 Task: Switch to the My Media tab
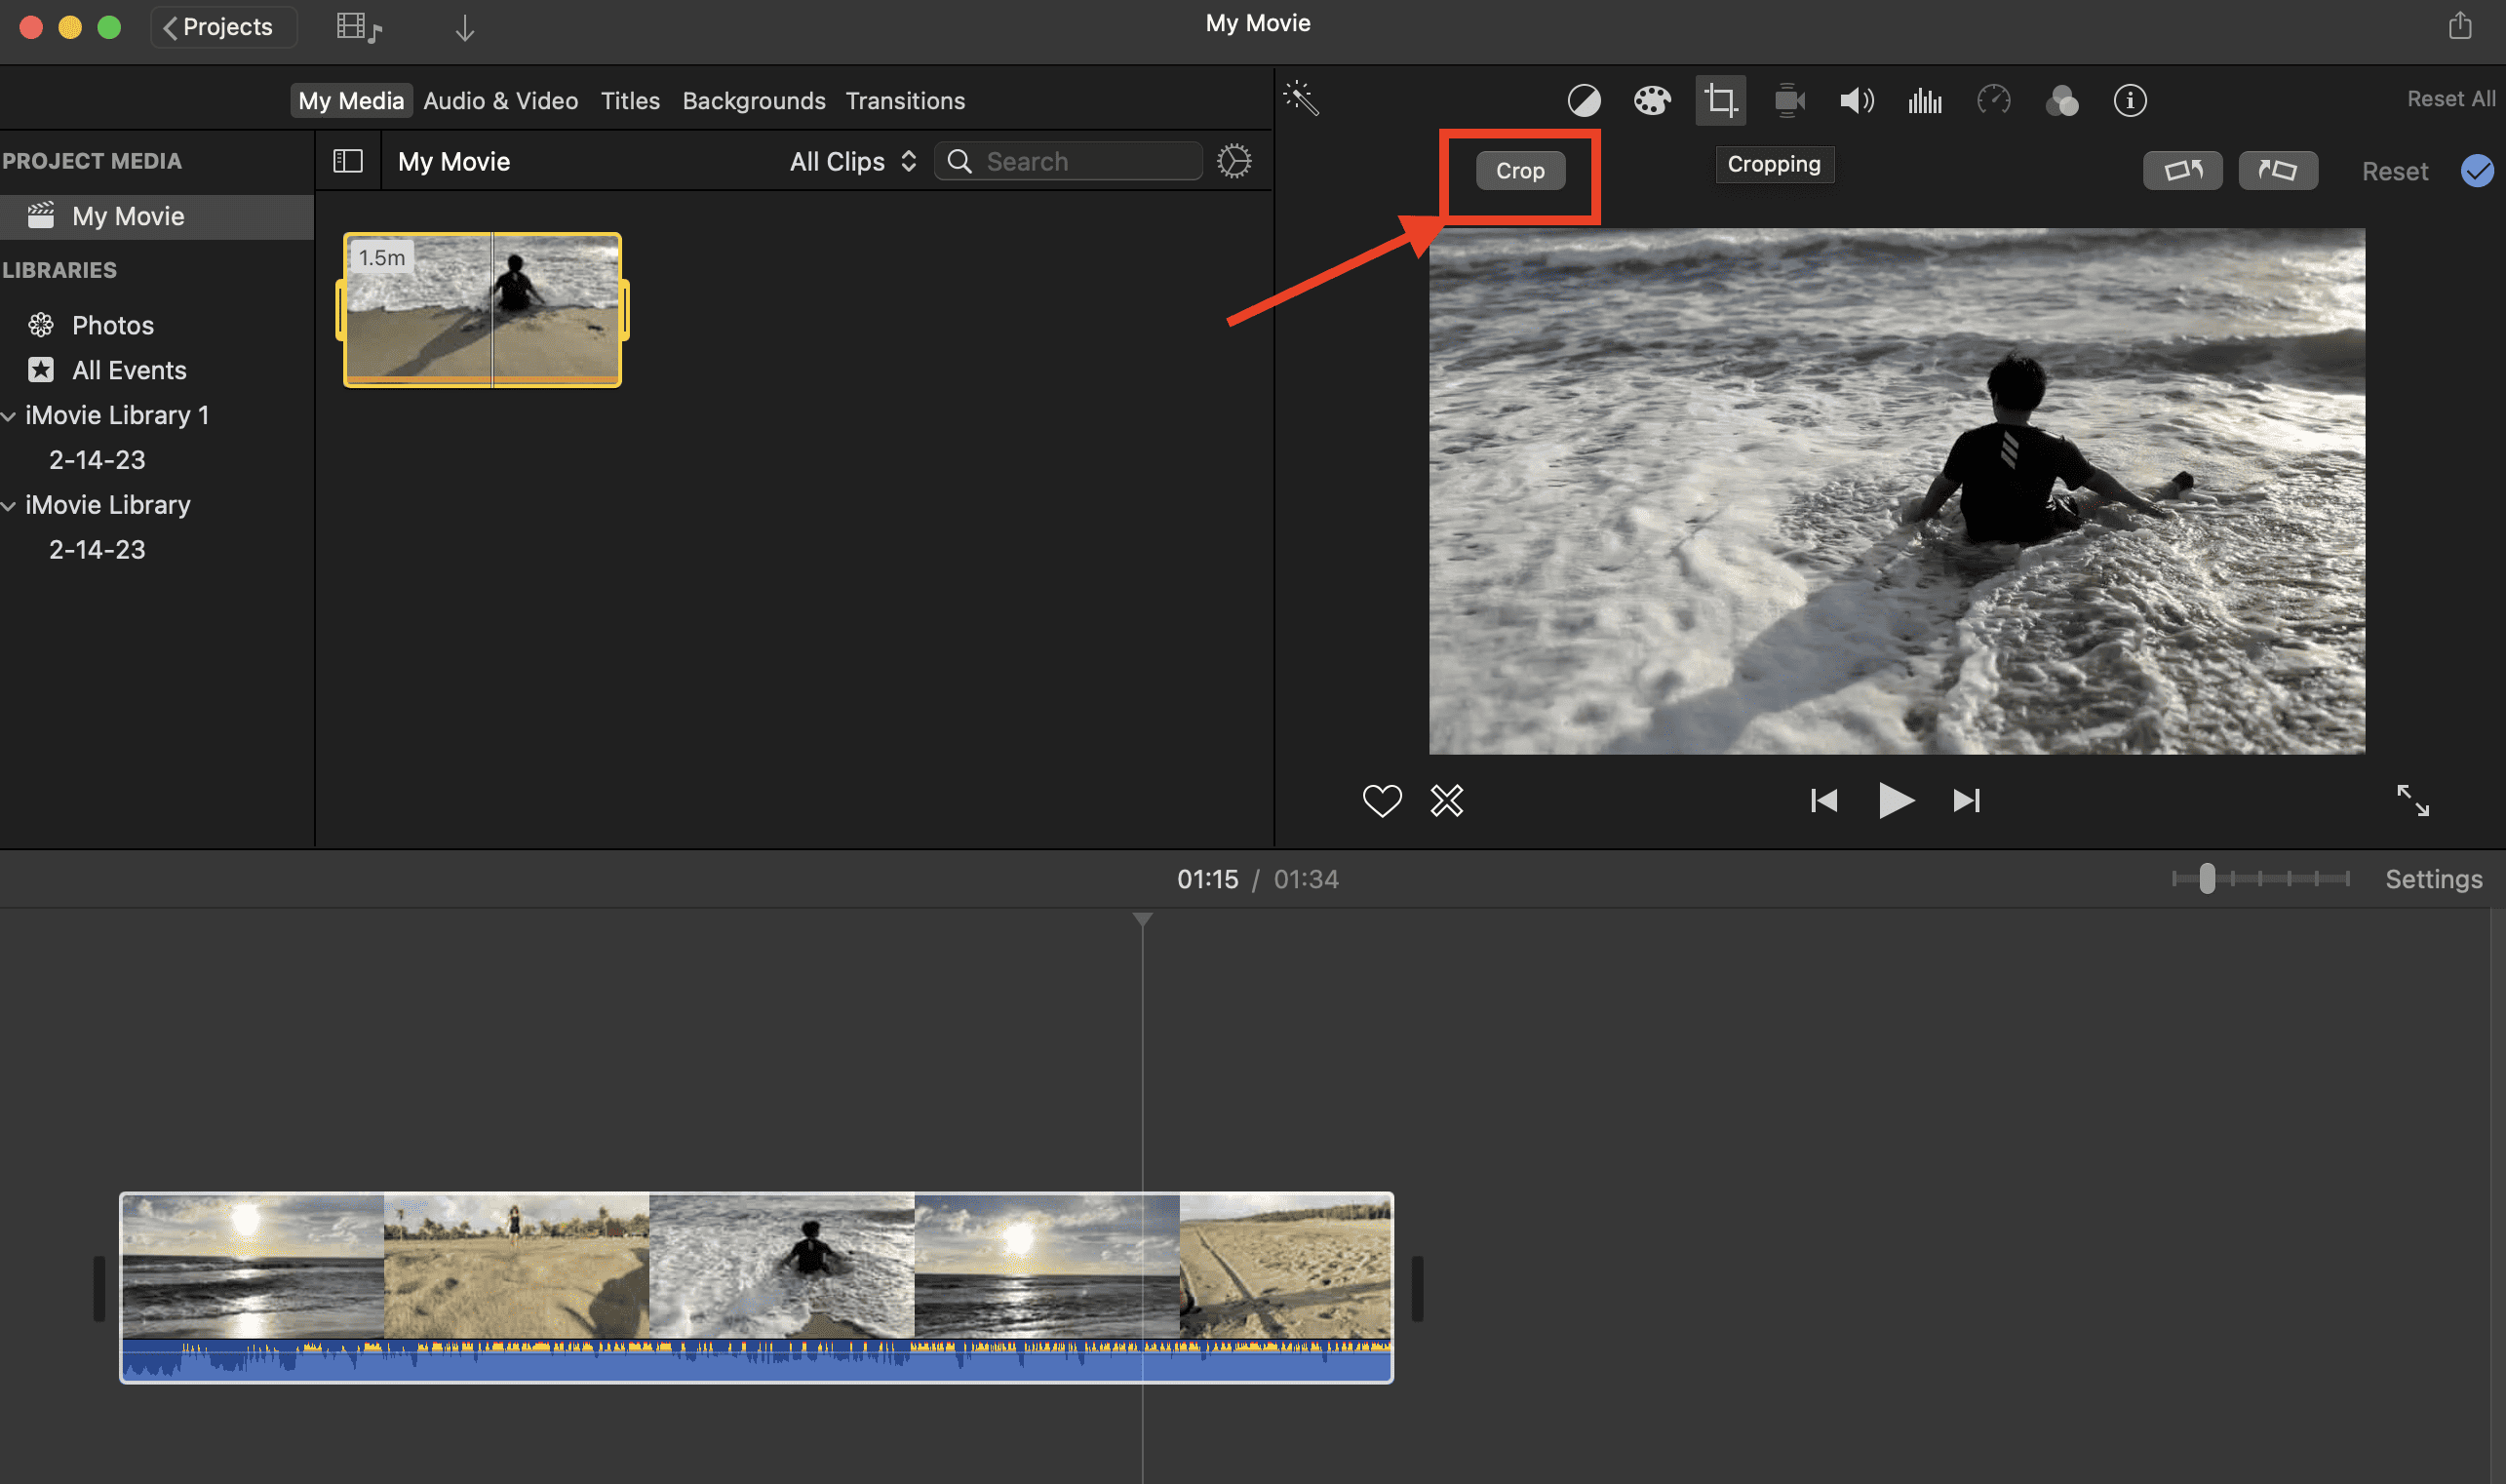[x=351, y=101]
